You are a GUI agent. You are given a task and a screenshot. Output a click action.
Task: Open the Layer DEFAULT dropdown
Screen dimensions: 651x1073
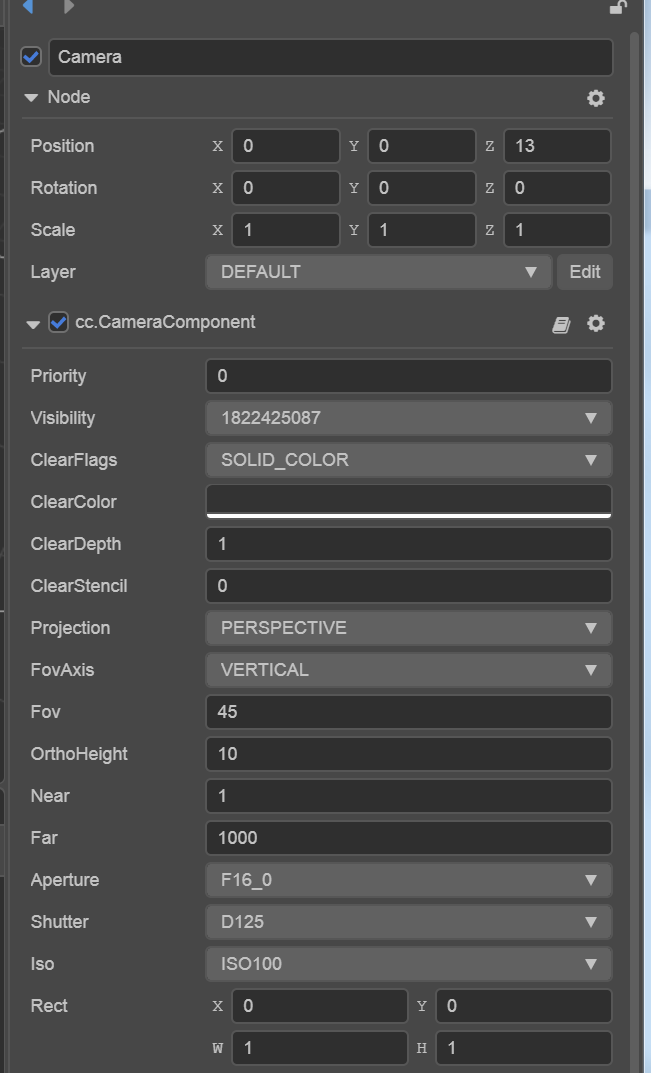(378, 272)
